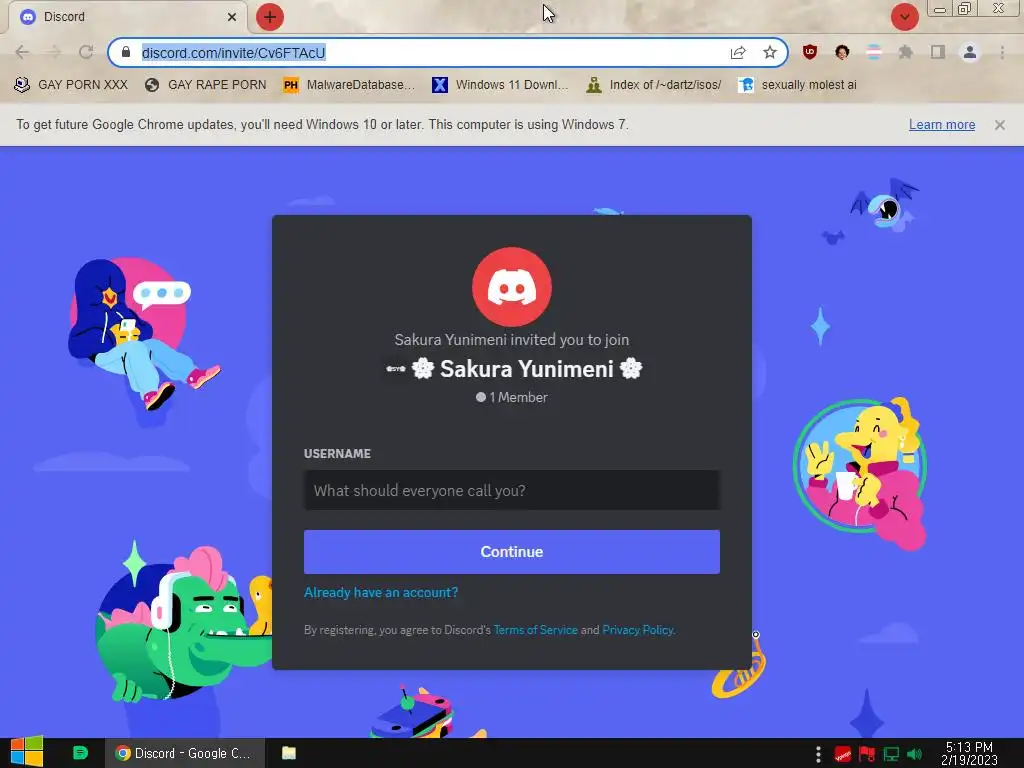Select the discord.com/invite address bar URL
1024x768 pixels.
pos(233,53)
